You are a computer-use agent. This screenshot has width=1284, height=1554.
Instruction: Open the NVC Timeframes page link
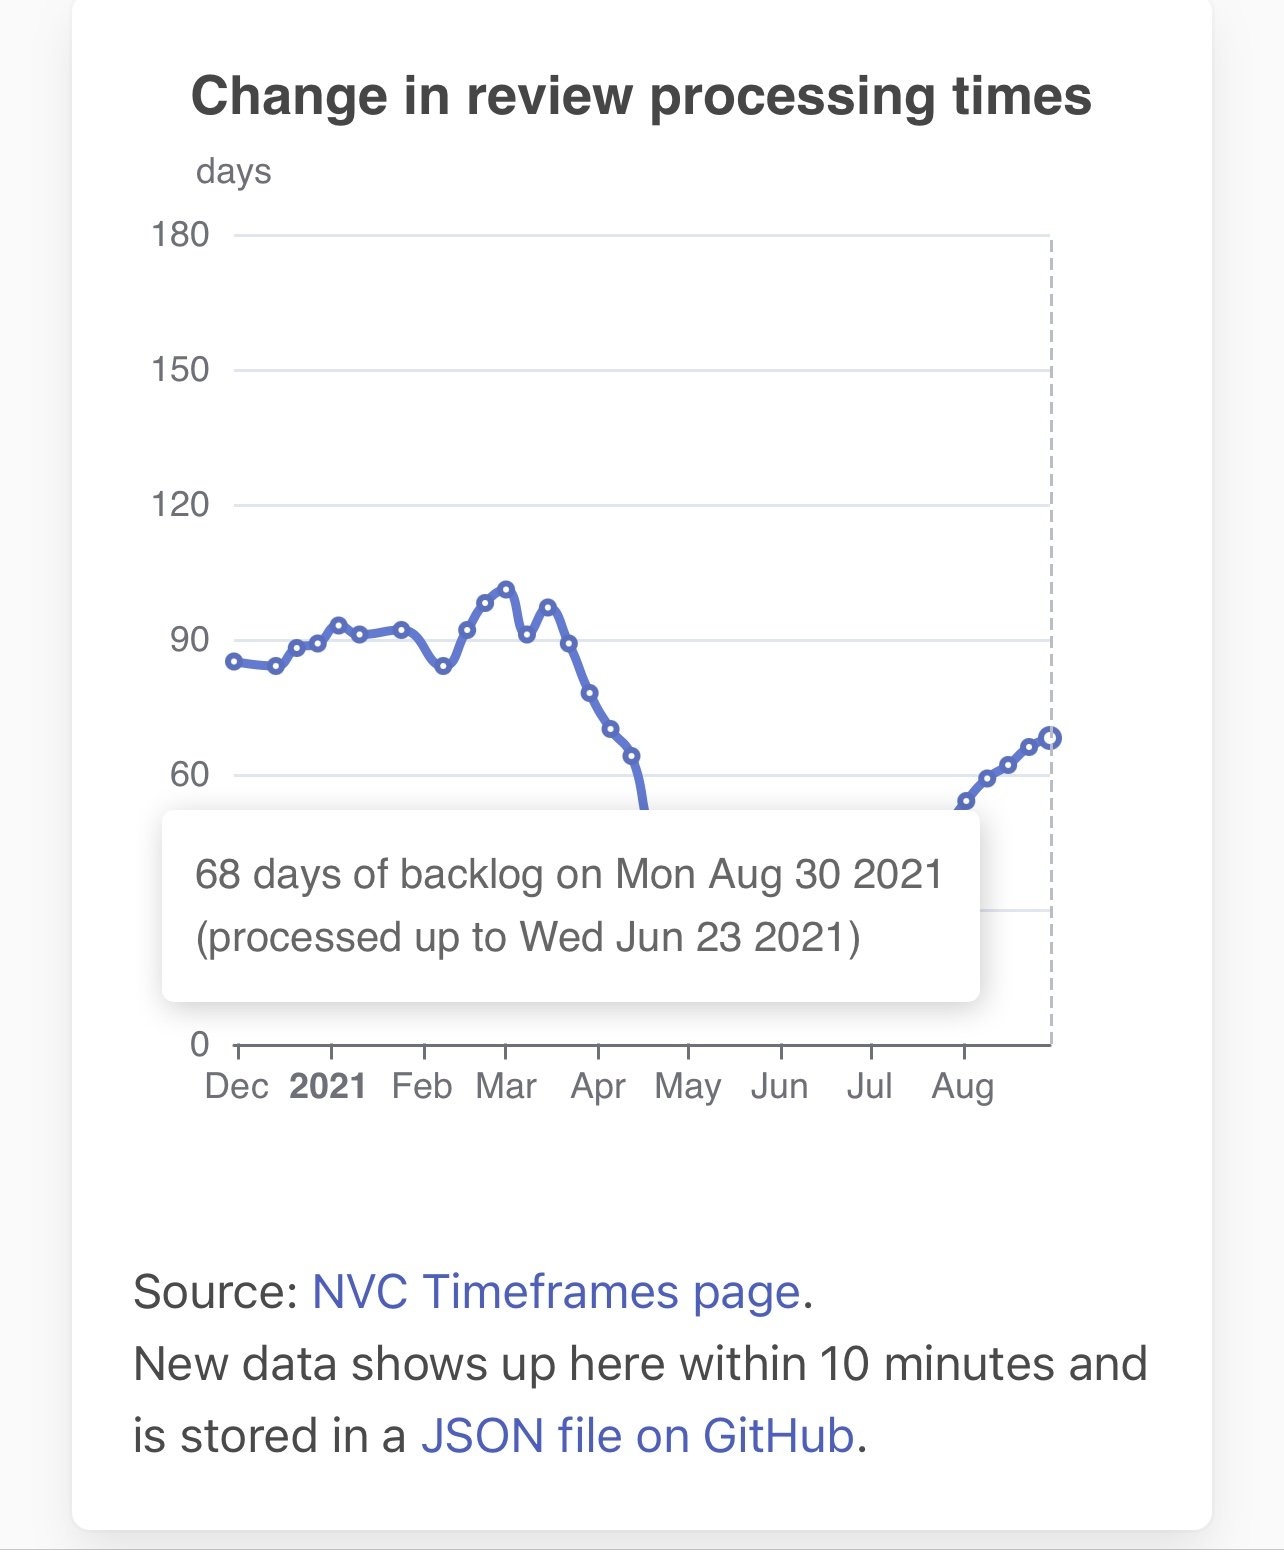[556, 1292]
